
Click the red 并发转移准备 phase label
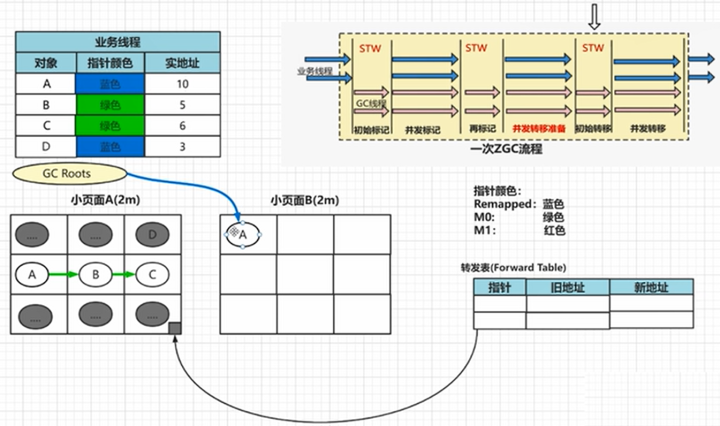point(539,128)
